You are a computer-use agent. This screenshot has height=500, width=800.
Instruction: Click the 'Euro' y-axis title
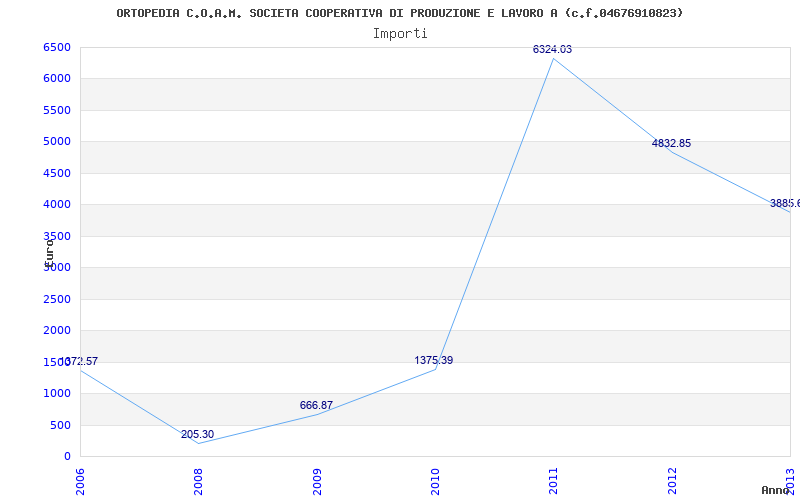[x=49, y=253]
